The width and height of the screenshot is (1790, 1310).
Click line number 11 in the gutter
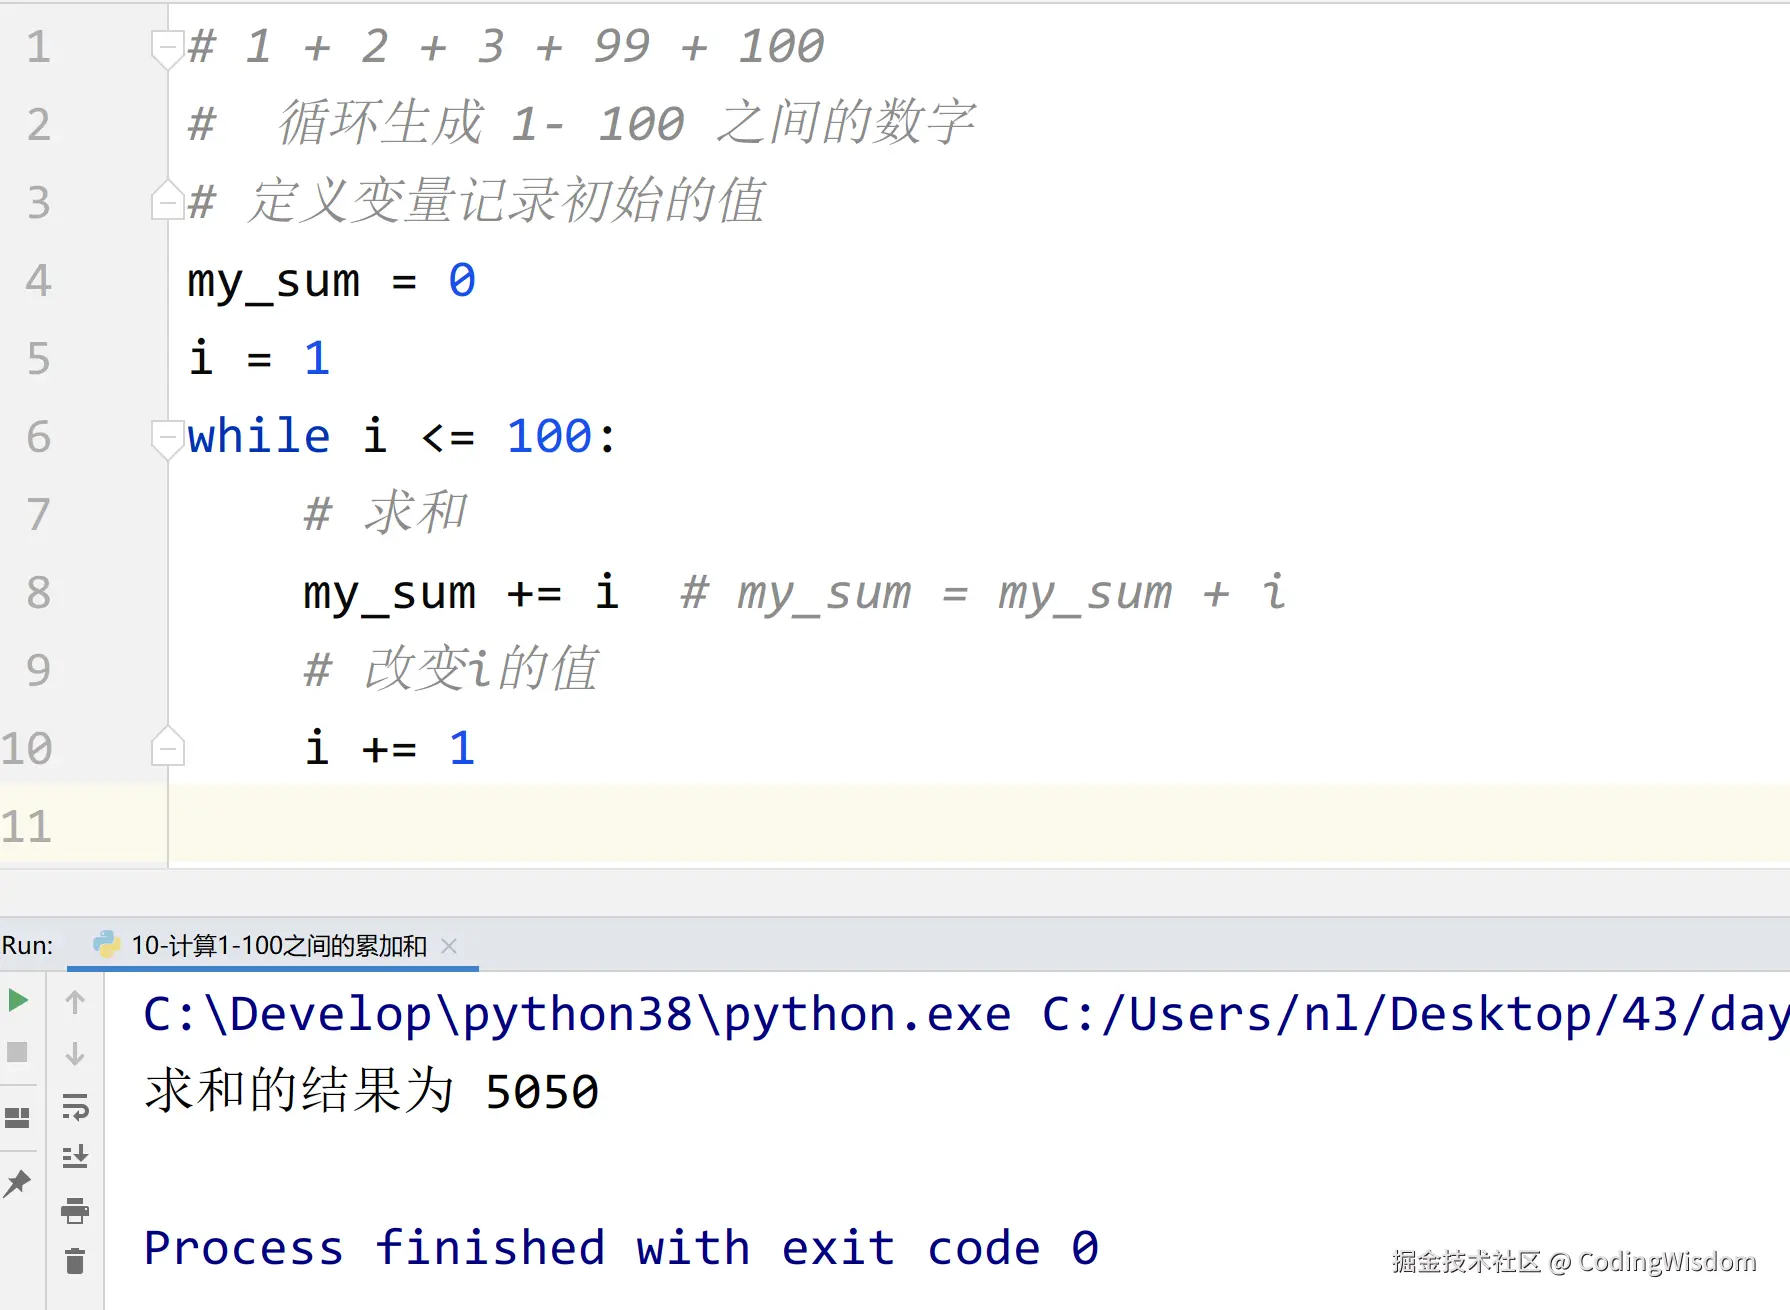[x=26, y=827]
